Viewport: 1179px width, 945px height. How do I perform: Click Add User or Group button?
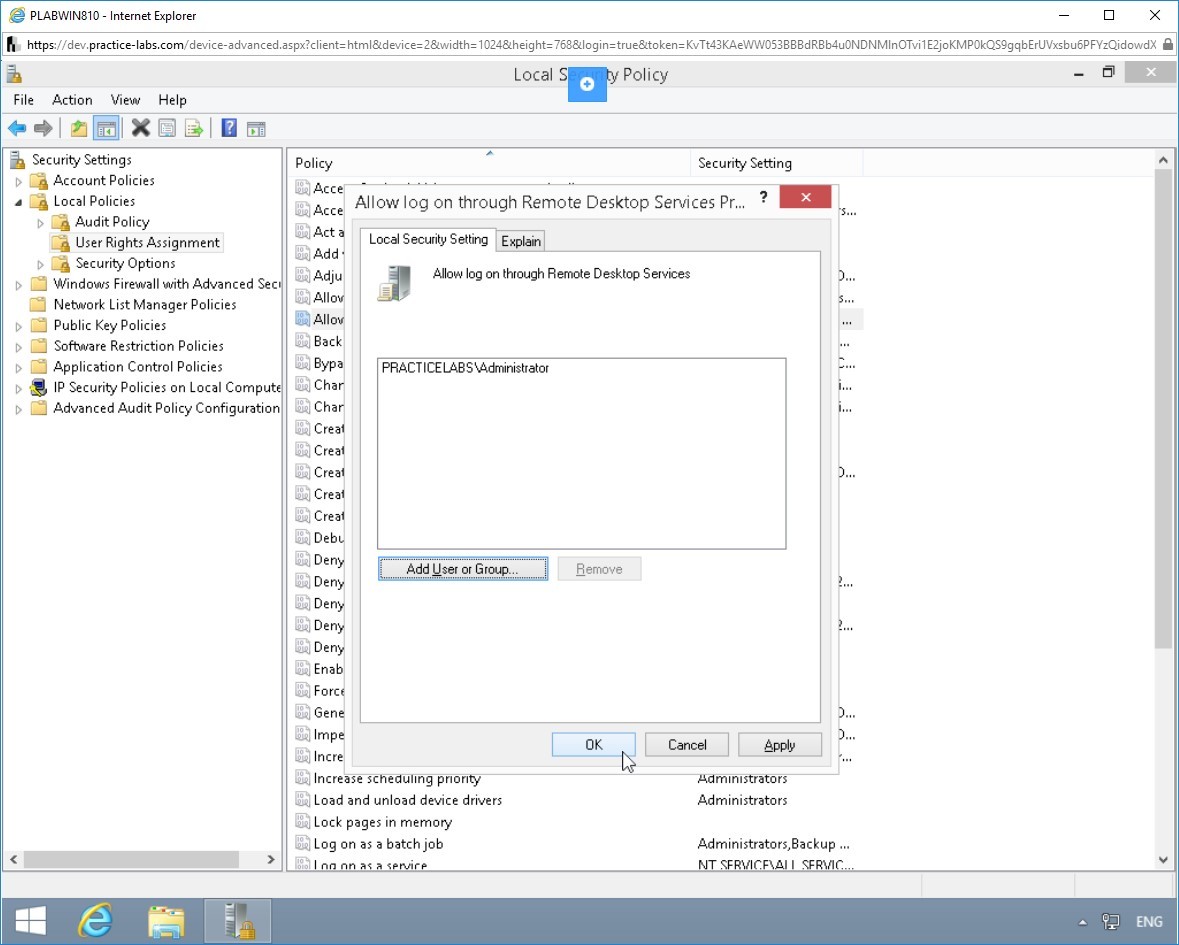pos(462,568)
